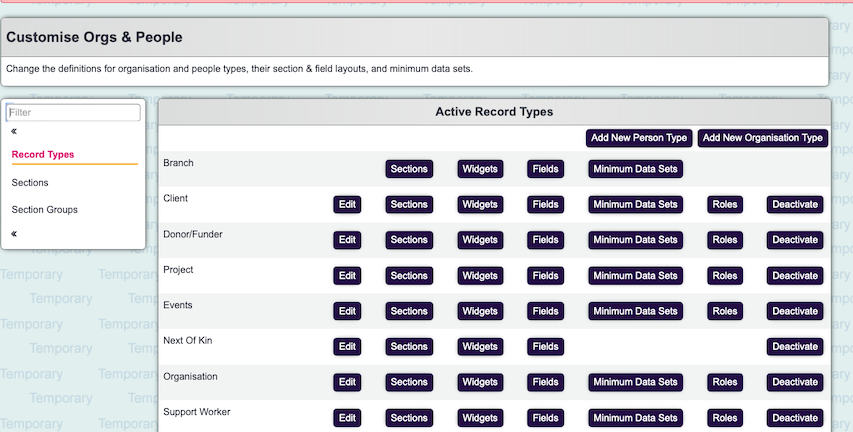Deactivate the Client record type
Image resolution: width=853 pixels, height=432 pixels.
pos(795,204)
